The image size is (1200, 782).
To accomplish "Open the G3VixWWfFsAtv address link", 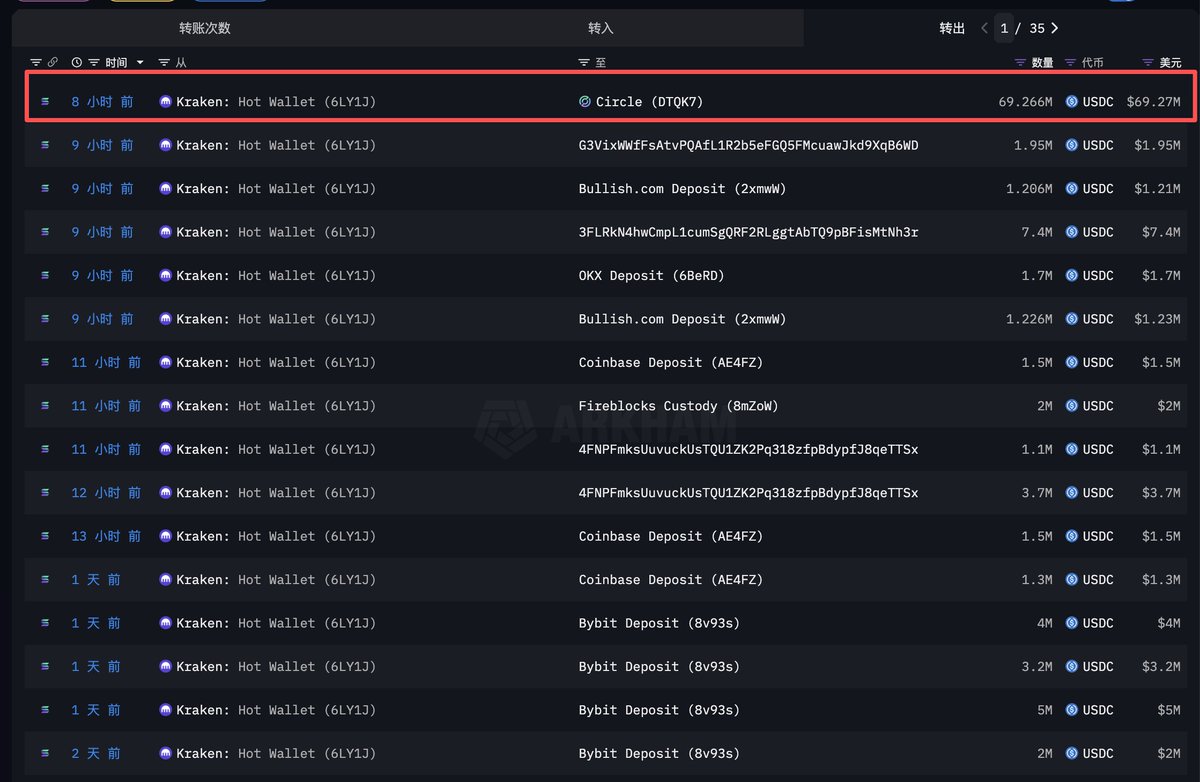I will (x=748, y=145).
